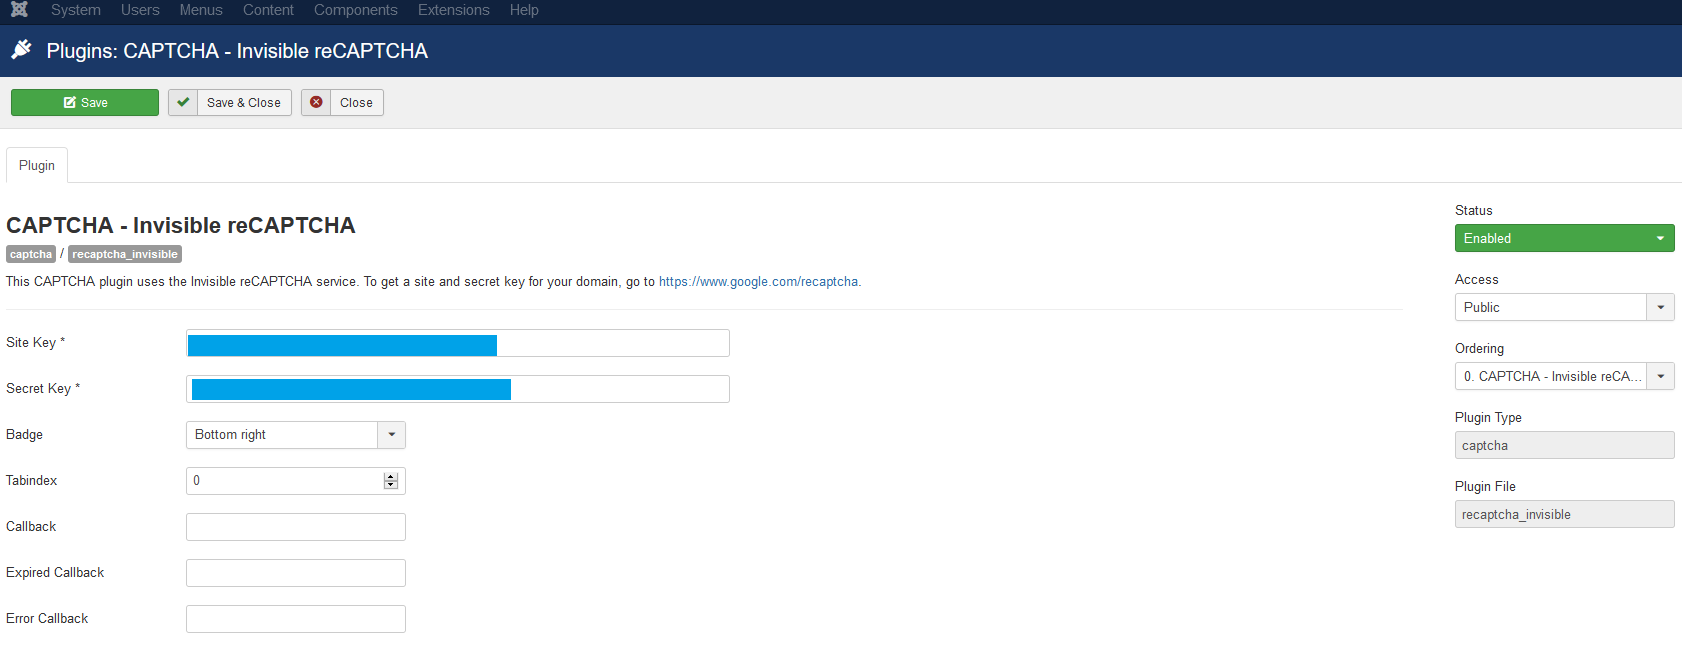Open the Ordering dropdown
The height and width of the screenshot is (648, 1682).
[x=1565, y=376]
